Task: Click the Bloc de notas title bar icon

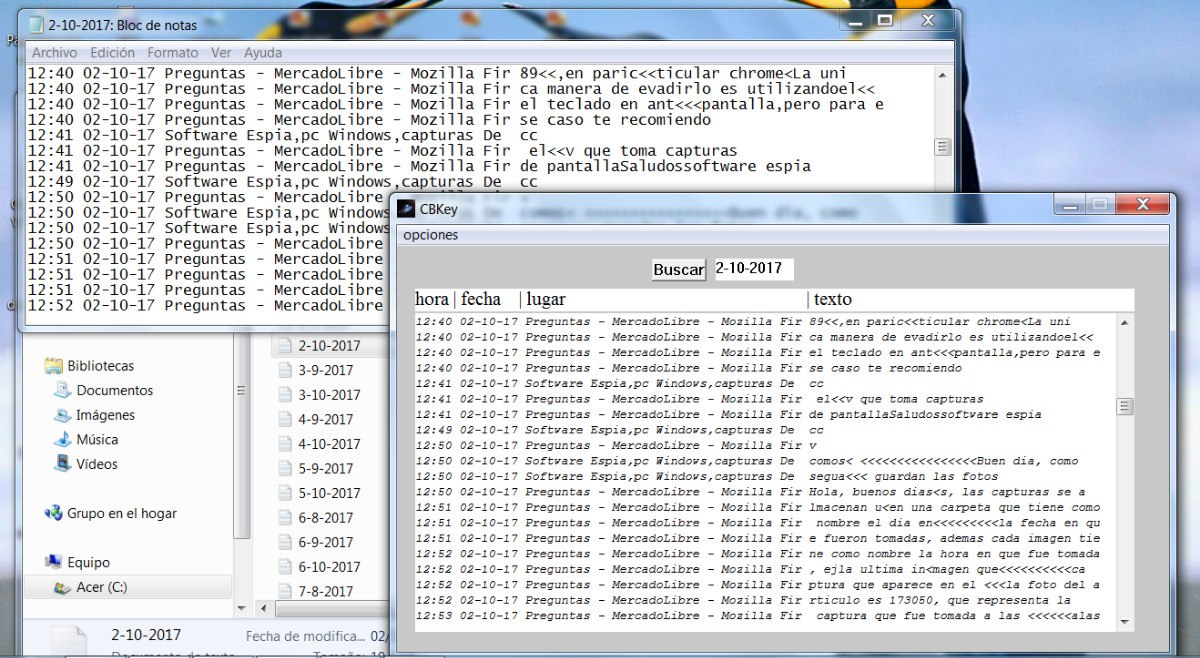Action: [36, 24]
